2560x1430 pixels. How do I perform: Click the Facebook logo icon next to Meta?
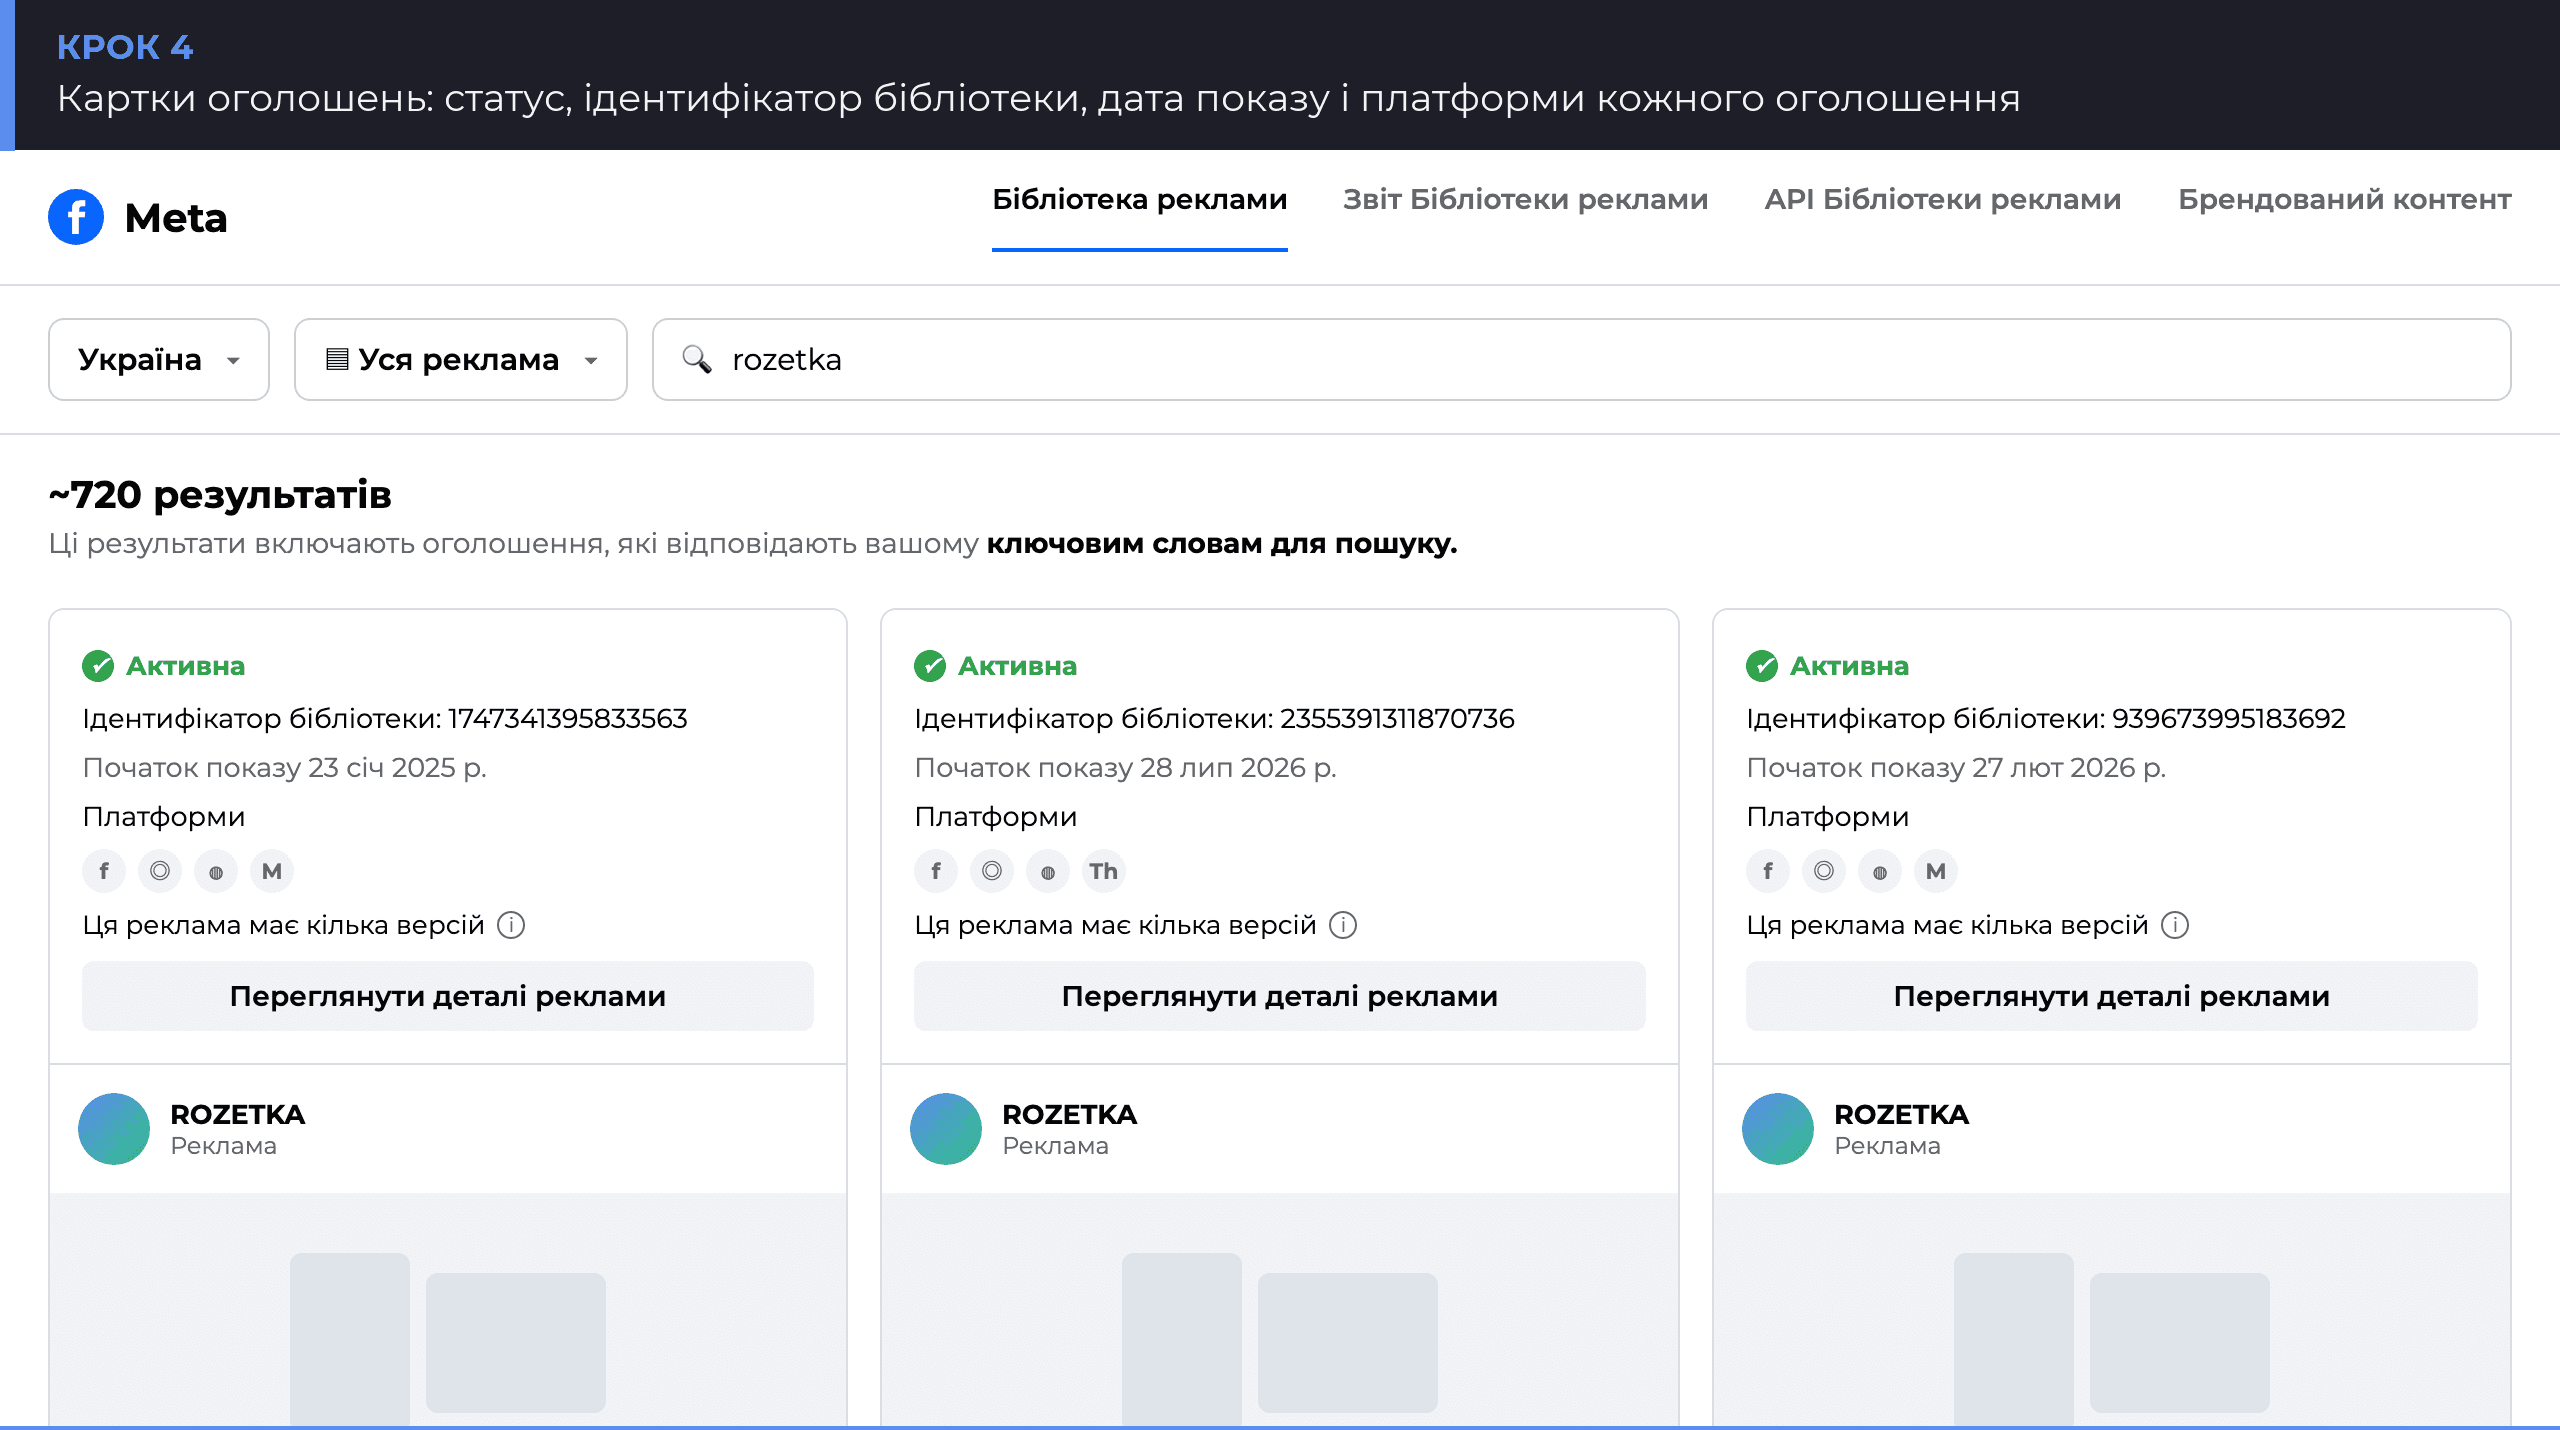coord(76,217)
